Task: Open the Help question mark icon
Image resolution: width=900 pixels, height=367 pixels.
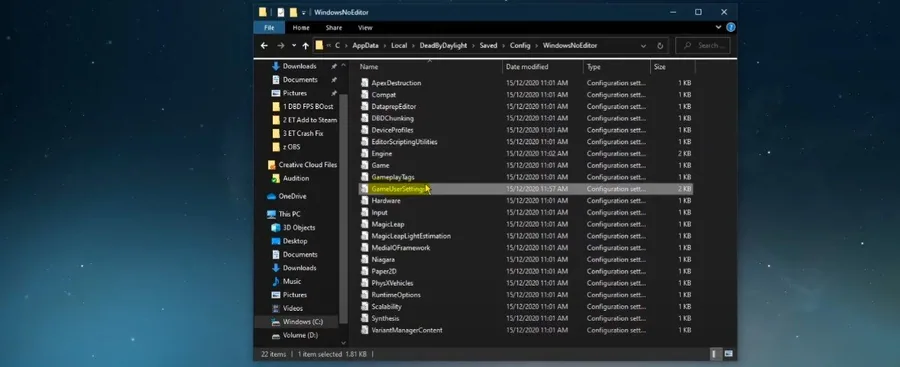Action: pyautogui.click(x=731, y=27)
